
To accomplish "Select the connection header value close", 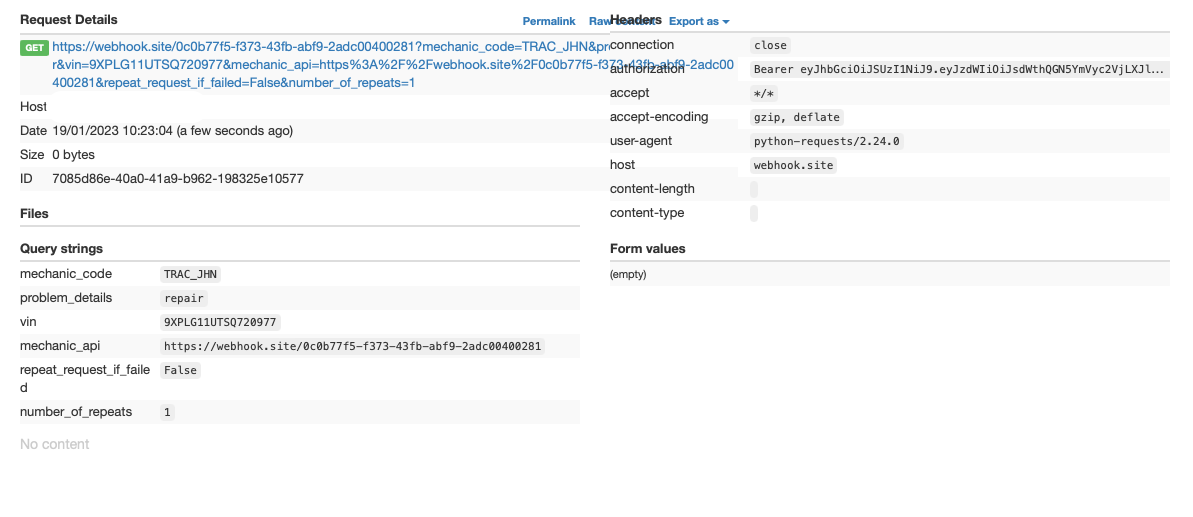I will click(770, 45).
